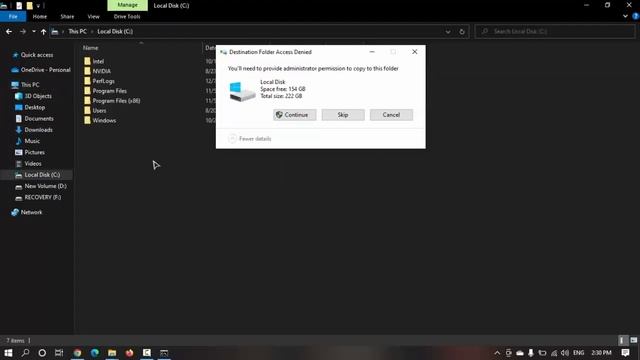Image resolution: width=640 pixels, height=360 pixels.
Task: Click the Search Local Disk field
Action: point(555,31)
